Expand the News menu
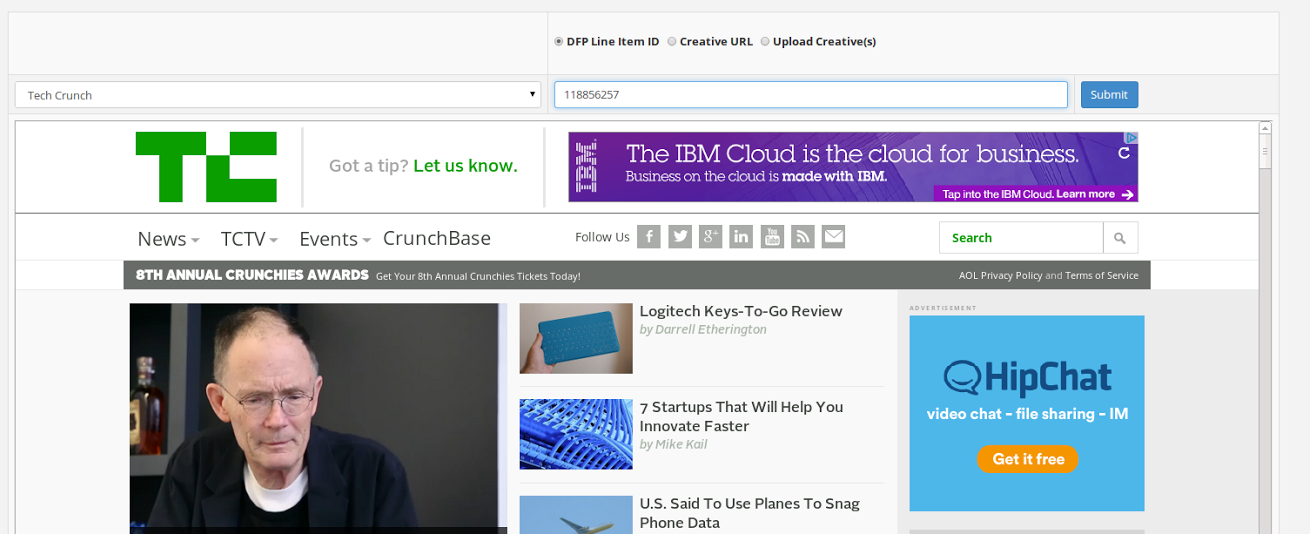Image resolution: width=1310 pixels, height=534 pixels. point(168,239)
